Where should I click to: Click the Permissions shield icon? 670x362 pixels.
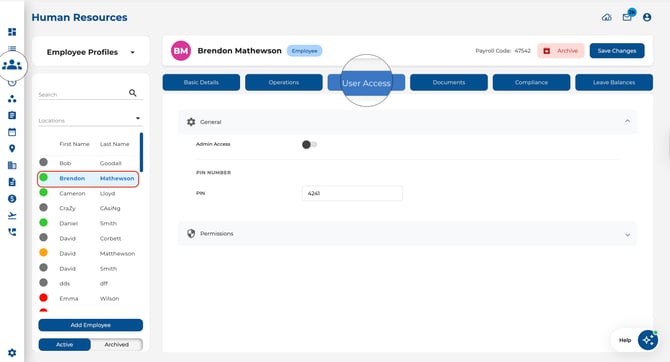point(191,233)
